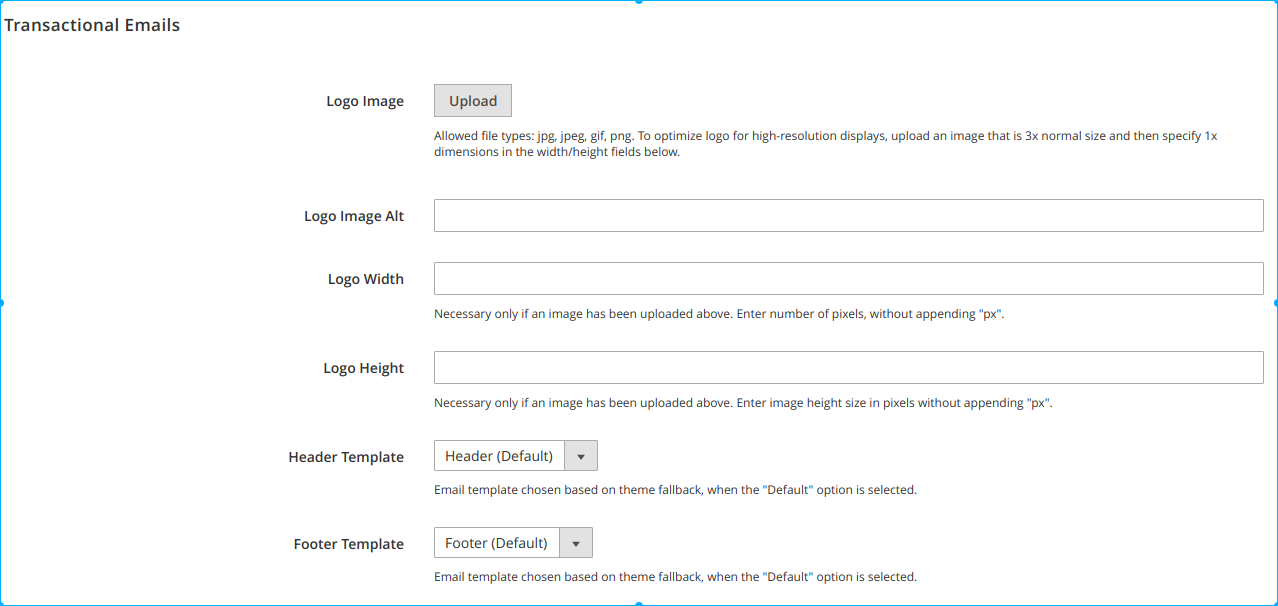This screenshot has height=606, width=1278.
Task: Click the Upload button for Logo Image
Action: tap(472, 101)
